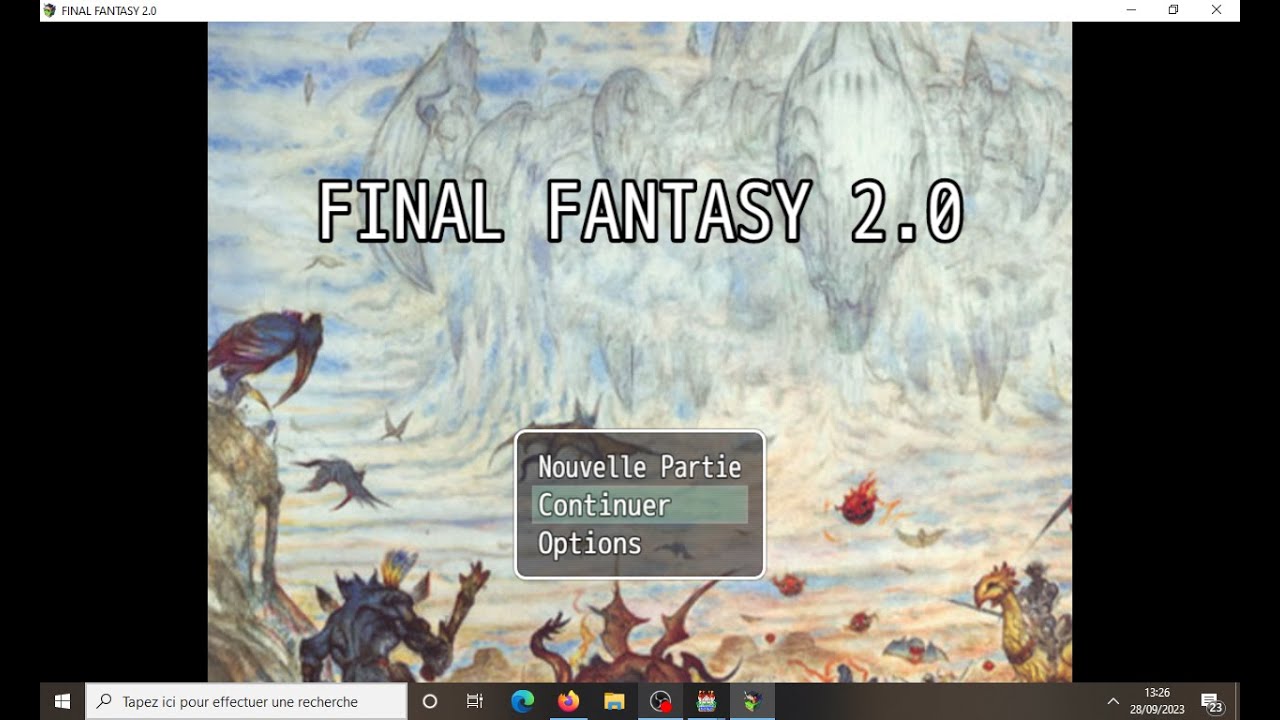Screen dimensions: 1280x720
Task: Open the Windows Start menu
Action: point(62,702)
